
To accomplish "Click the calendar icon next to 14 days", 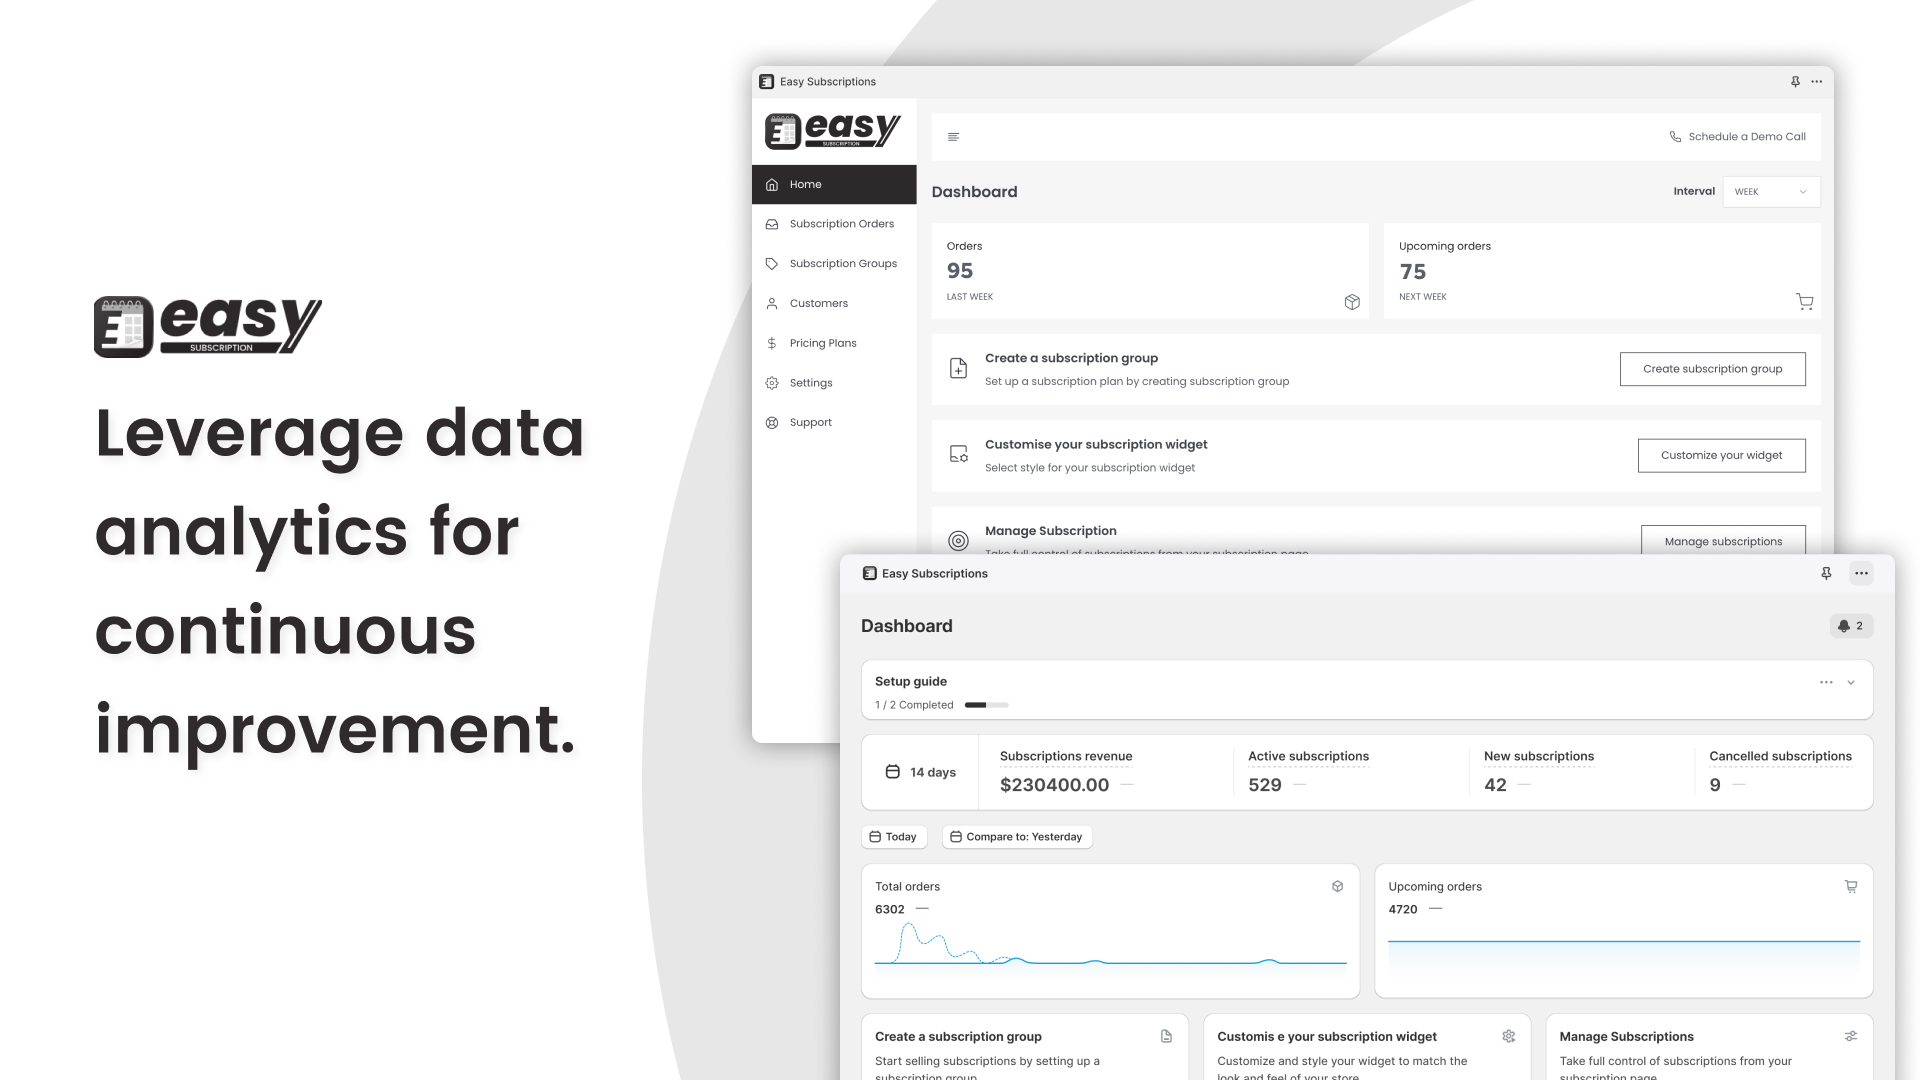I will pos(893,772).
